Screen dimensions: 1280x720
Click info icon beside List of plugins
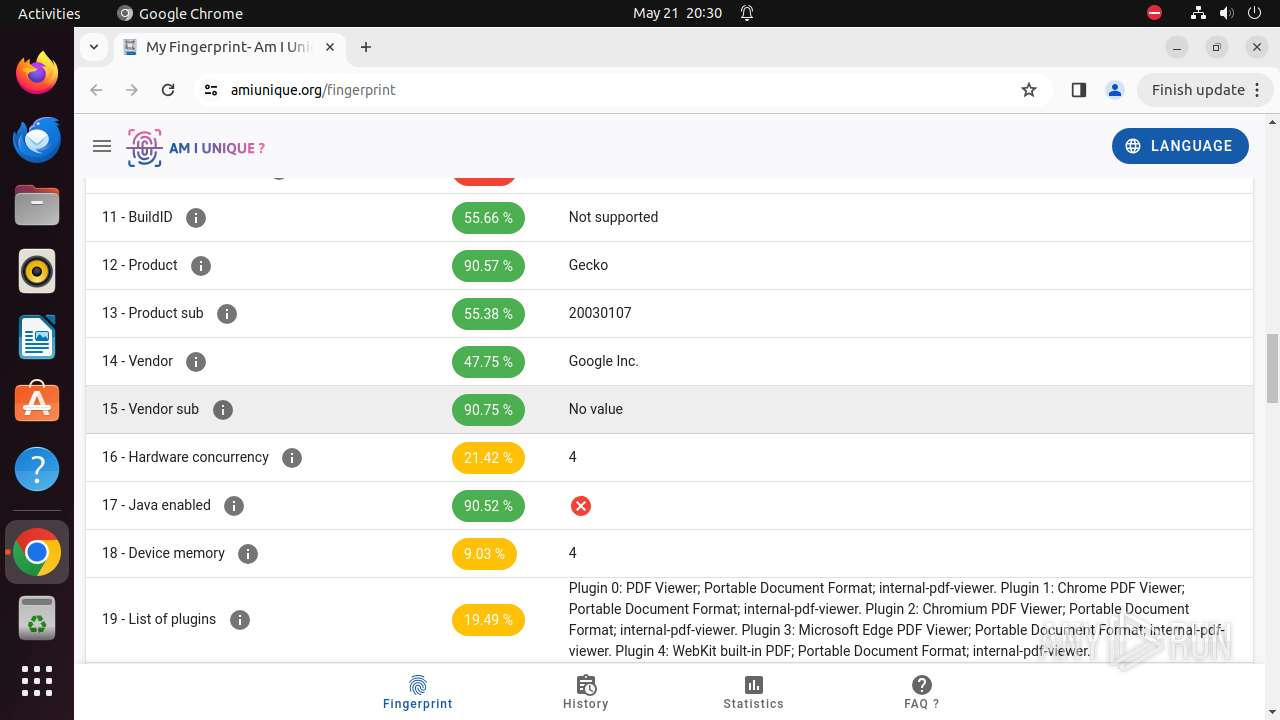click(x=240, y=620)
